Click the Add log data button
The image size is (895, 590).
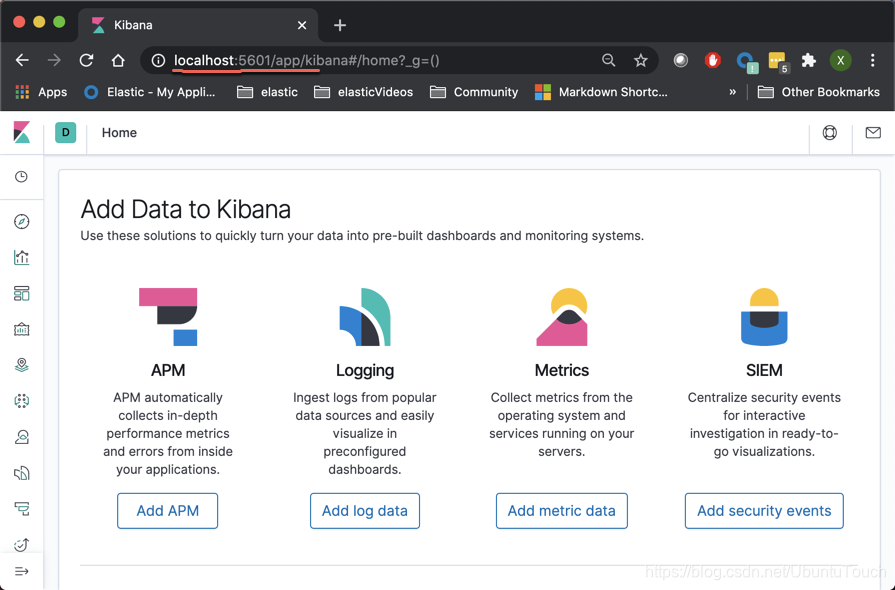pos(365,511)
